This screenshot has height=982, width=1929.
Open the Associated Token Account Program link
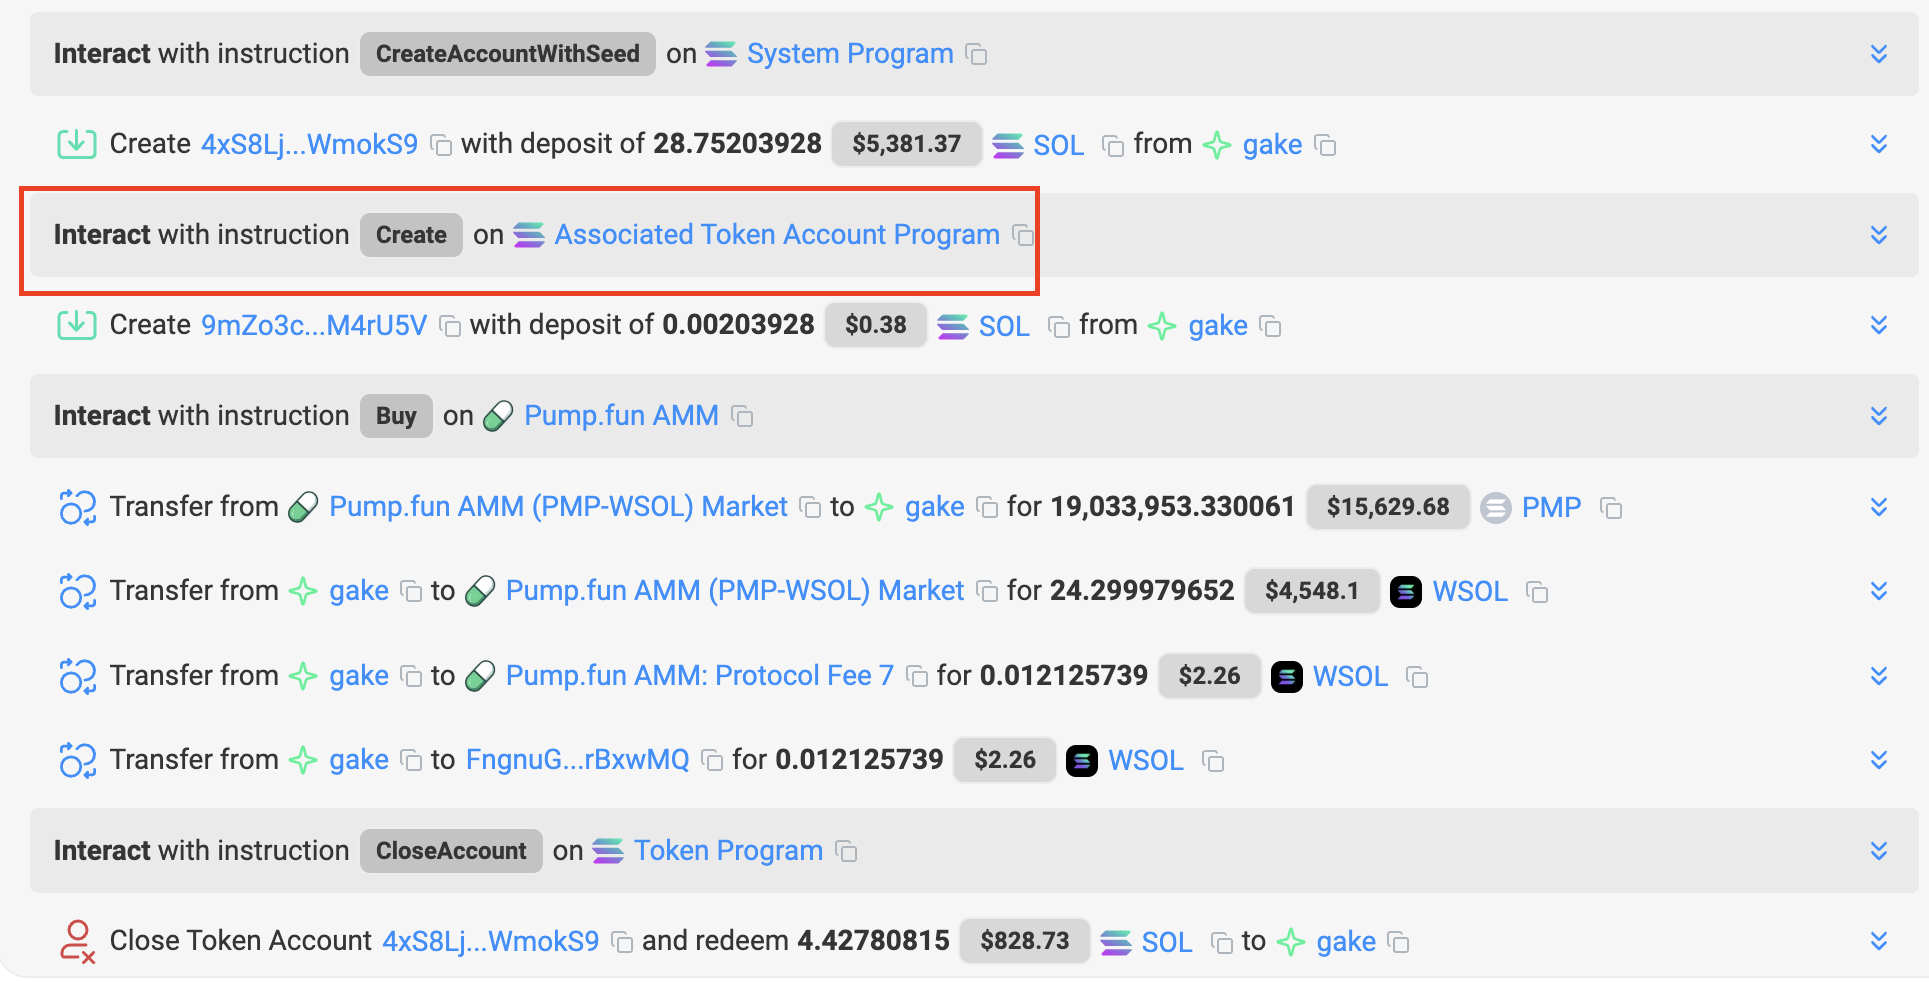click(776, 235)
